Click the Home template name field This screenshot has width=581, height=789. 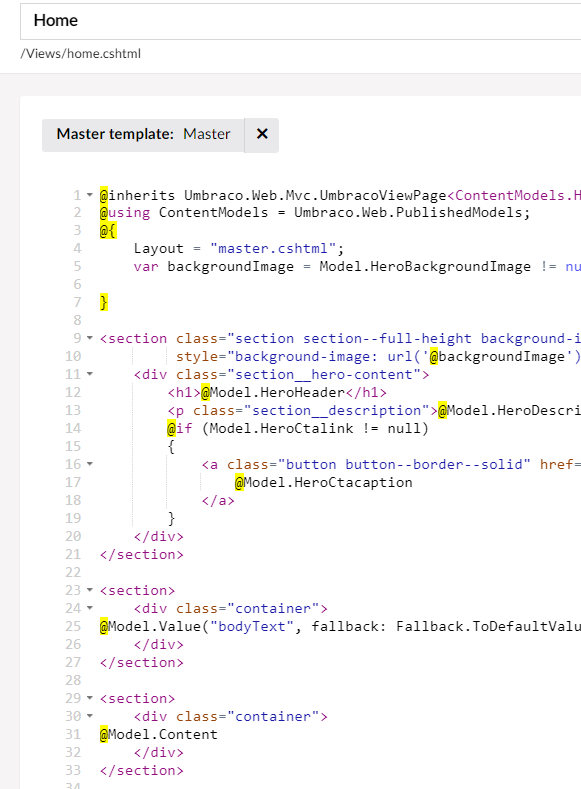pyautogui.click(x=301, y=21)
